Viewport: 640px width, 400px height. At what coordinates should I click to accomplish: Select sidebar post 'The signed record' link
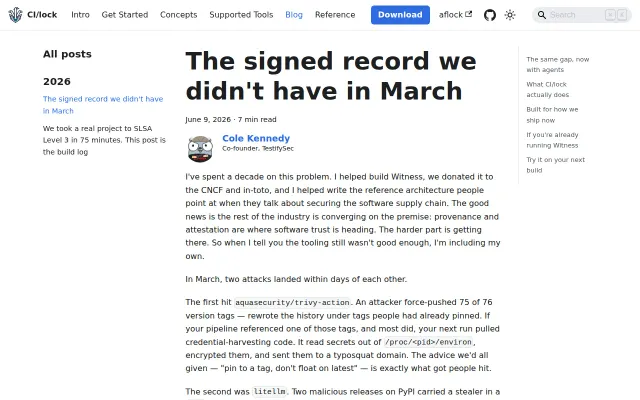tap(103, 105)
